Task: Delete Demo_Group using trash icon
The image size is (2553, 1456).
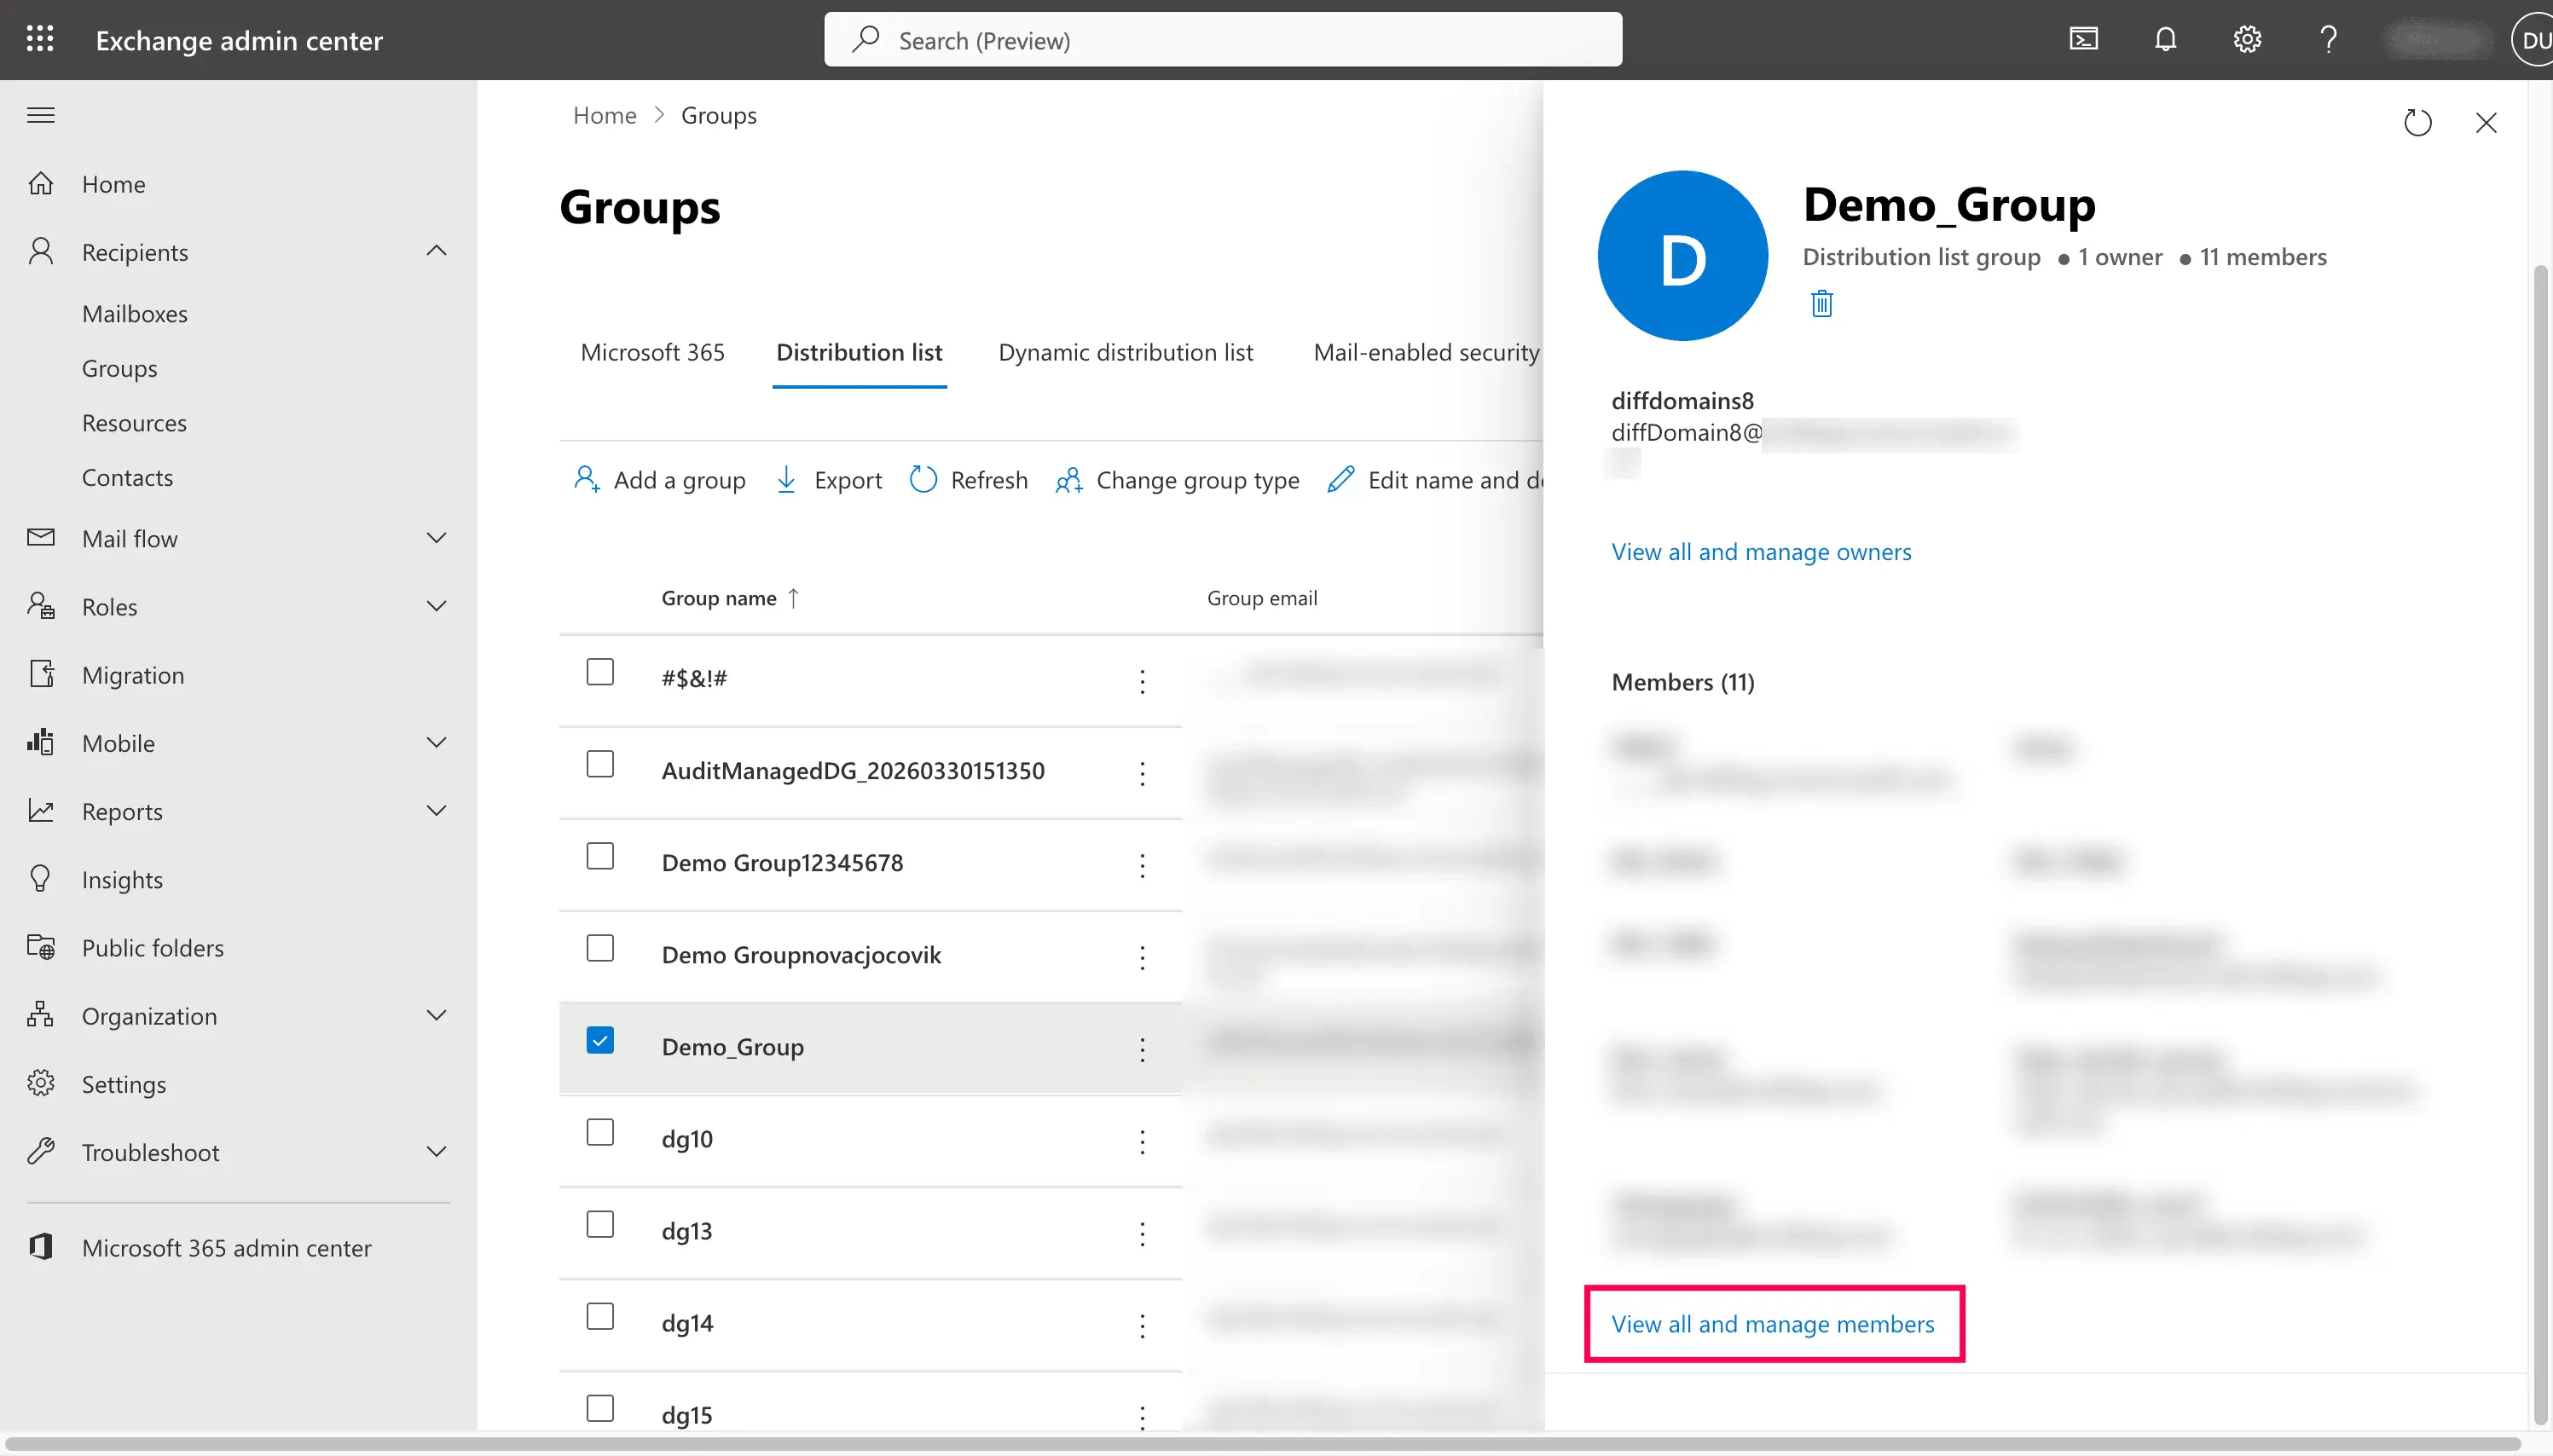Action: (1822, 303)
